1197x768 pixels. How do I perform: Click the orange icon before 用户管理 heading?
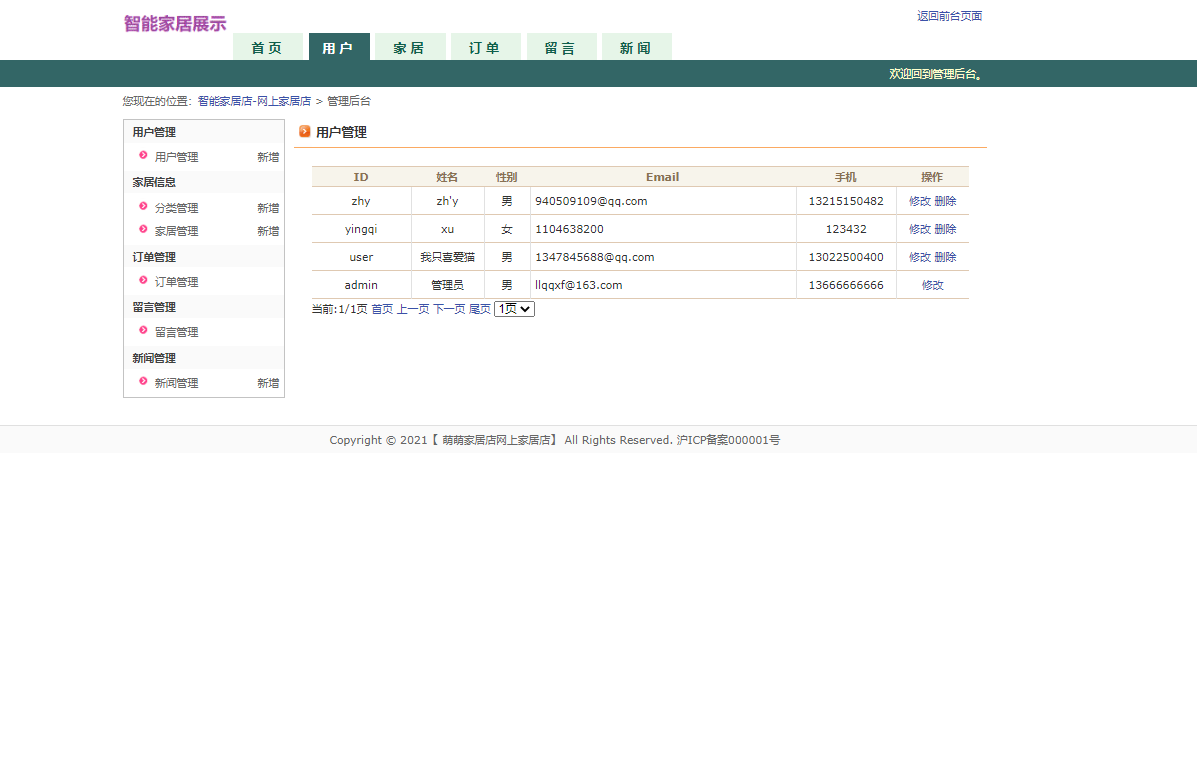point(304,131)
